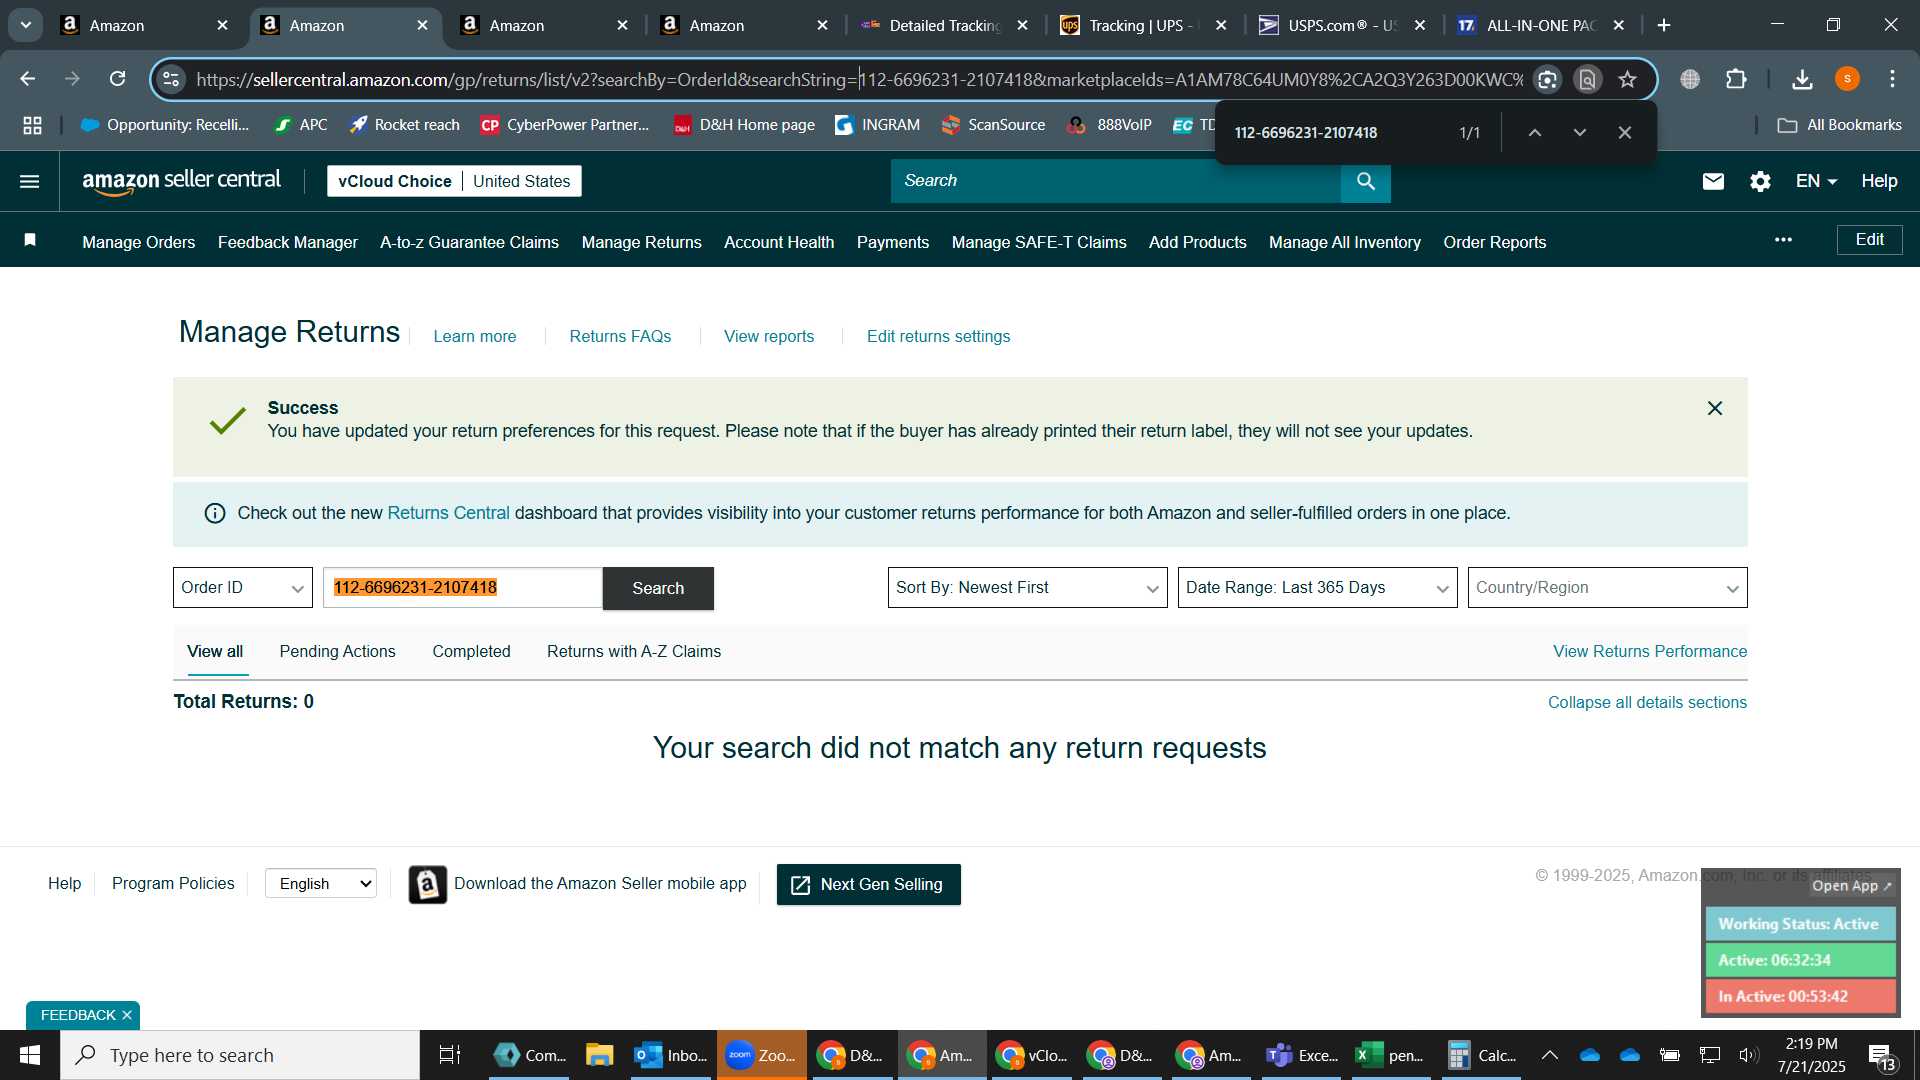Click the Edit button in nav bar
Image resolution: width=1920 pixels, height=1080 pixels.
[1869, 240]
